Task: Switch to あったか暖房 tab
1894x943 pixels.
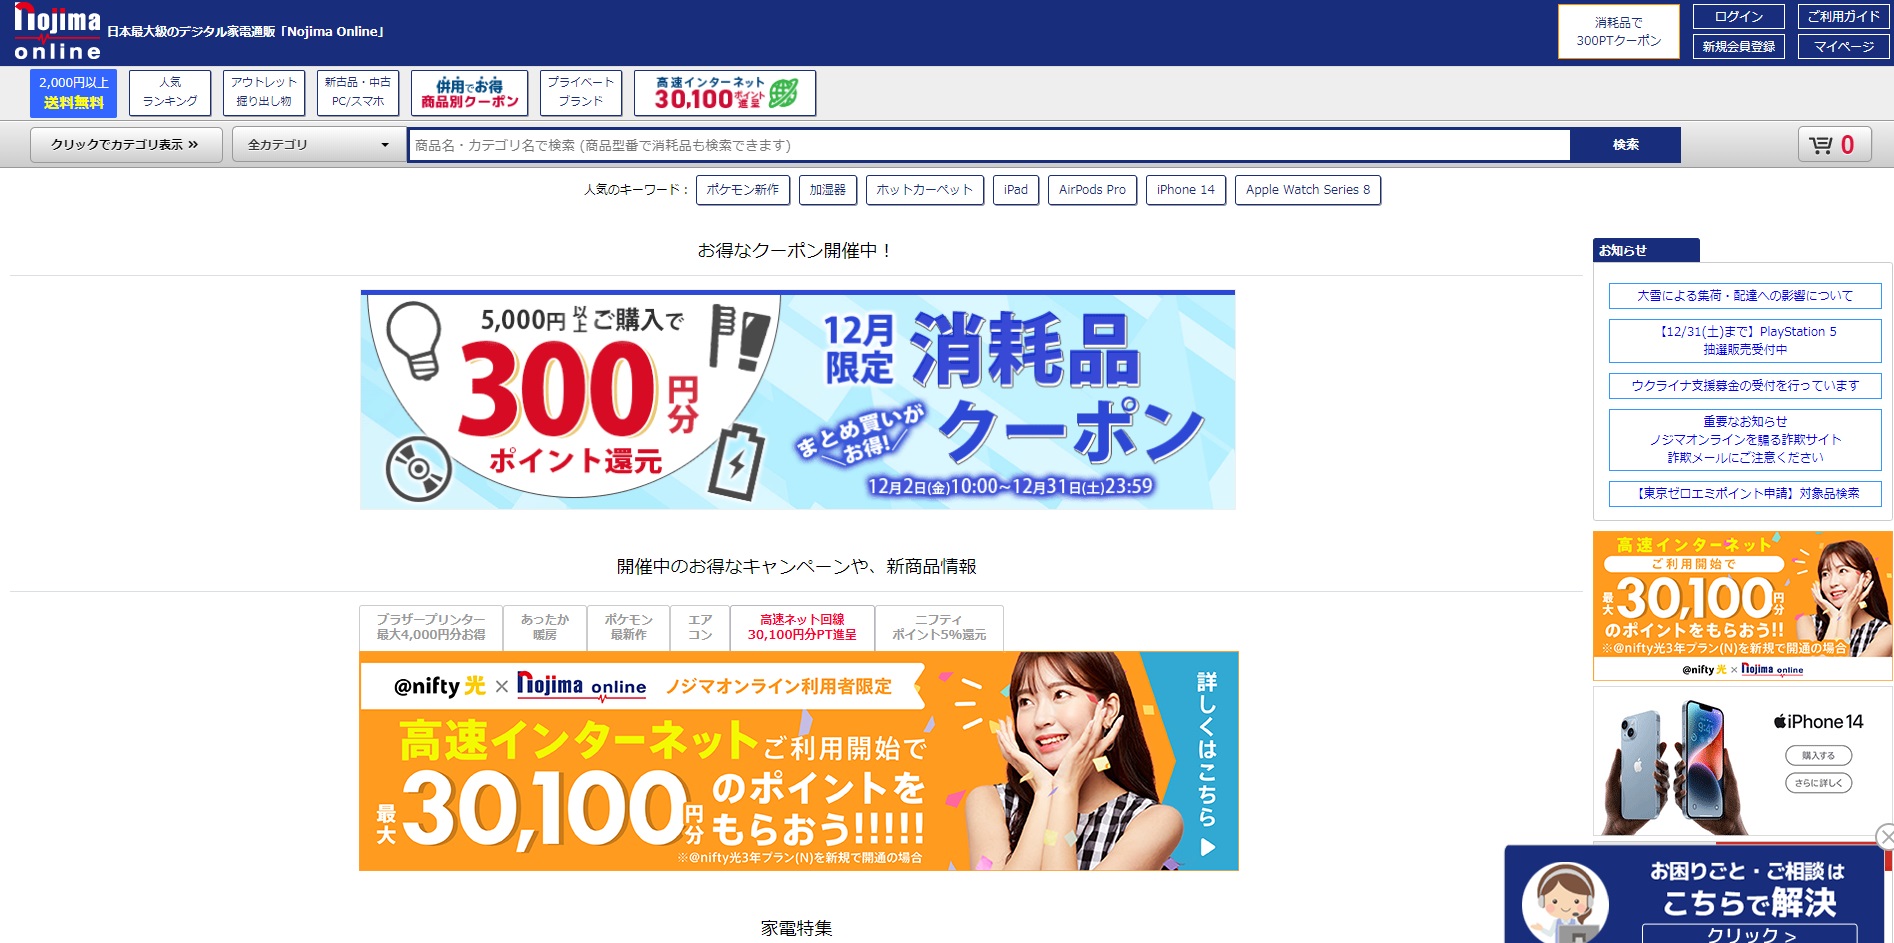Action: 545,628
